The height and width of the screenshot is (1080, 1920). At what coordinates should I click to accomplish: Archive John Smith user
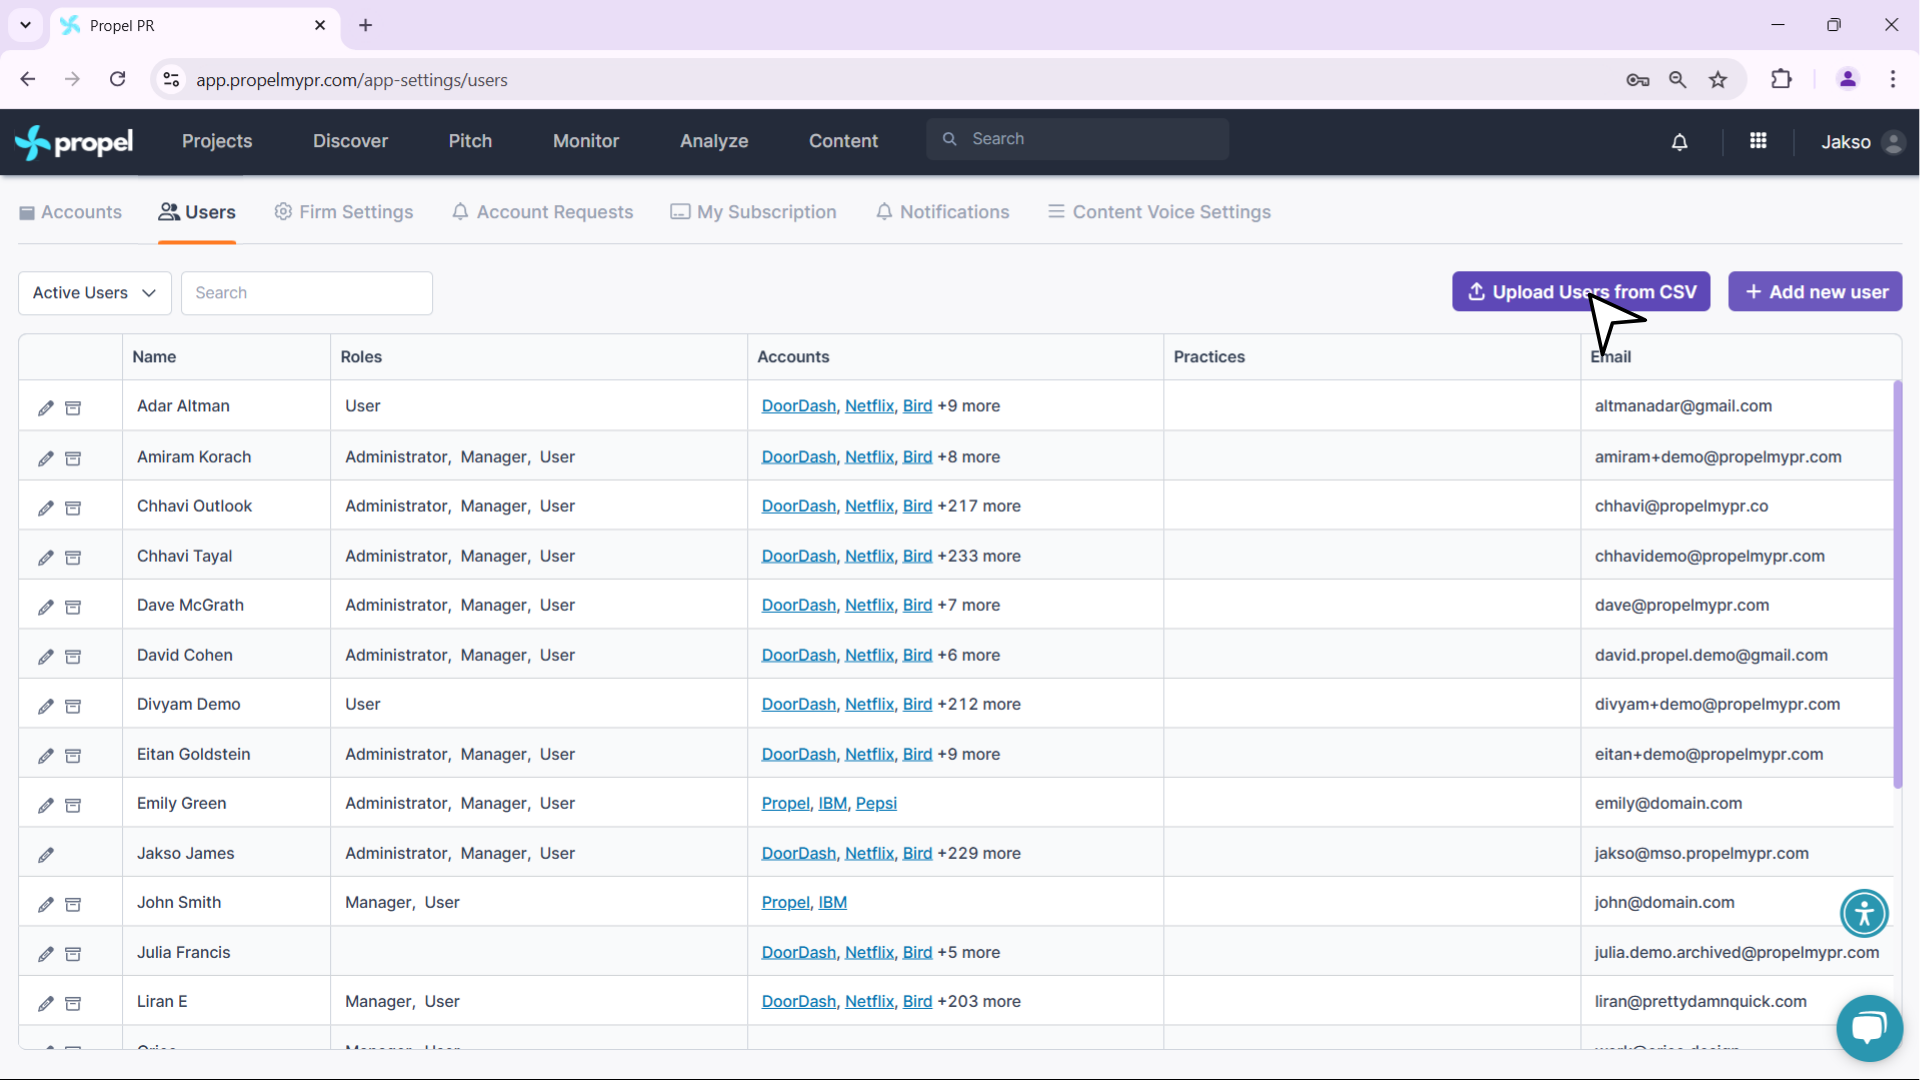(73, 904)
